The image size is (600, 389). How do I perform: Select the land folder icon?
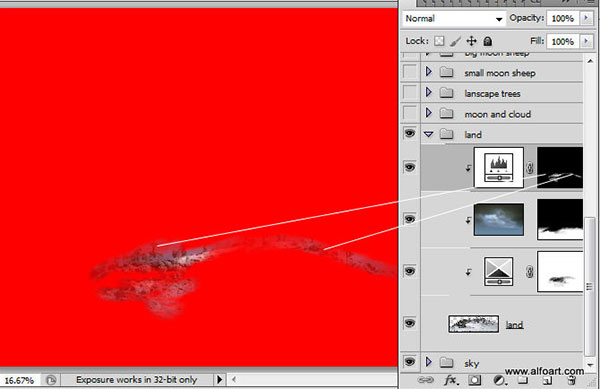(446, 134)
